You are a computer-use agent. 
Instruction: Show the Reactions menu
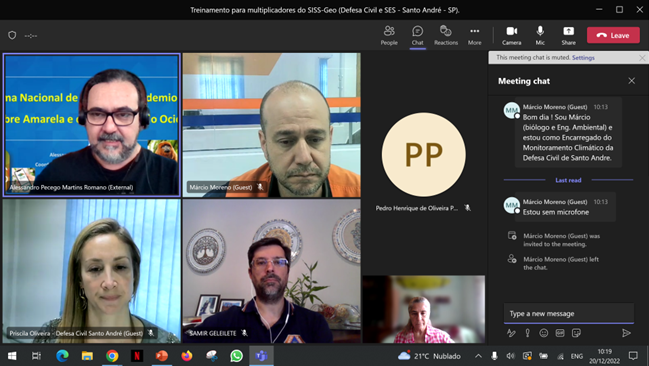pos(446,35)
